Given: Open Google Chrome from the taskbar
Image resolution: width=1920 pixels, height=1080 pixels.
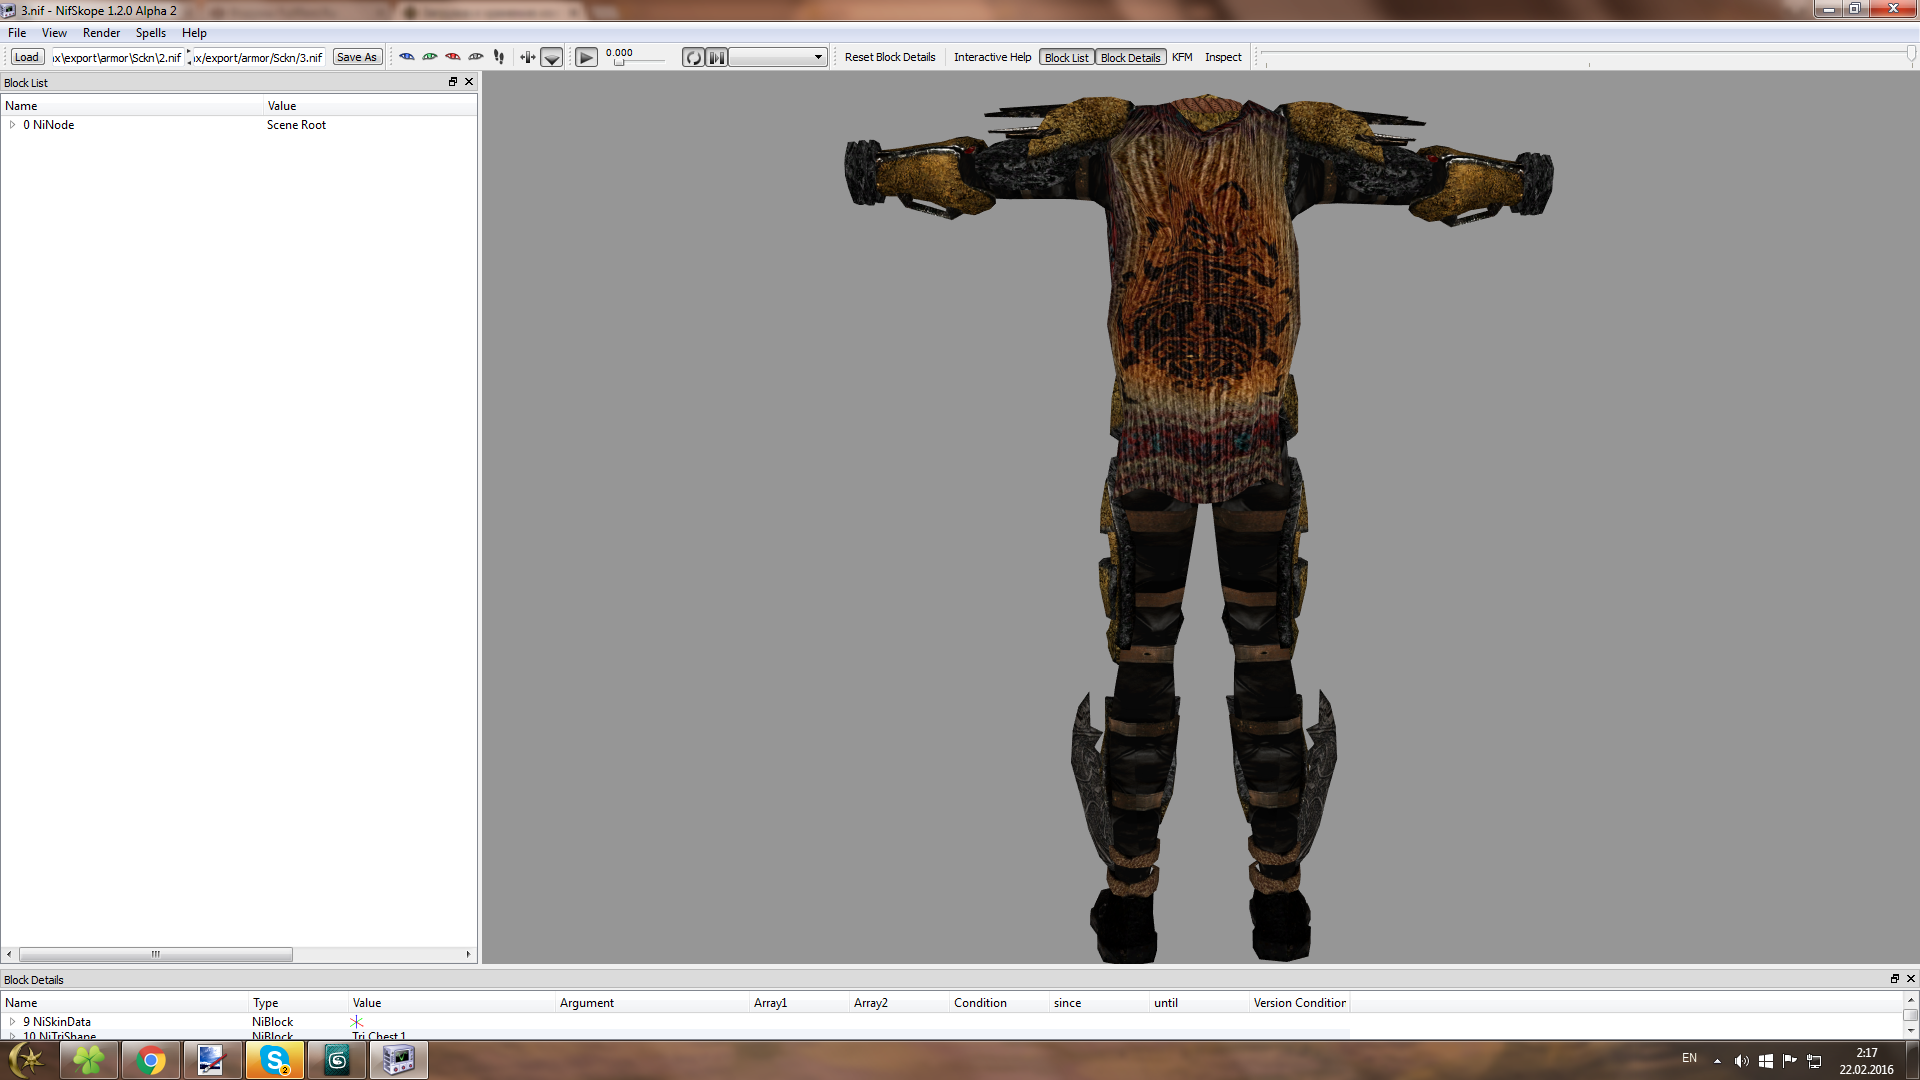Looking at the screenshot, I should click(151, 1060).
